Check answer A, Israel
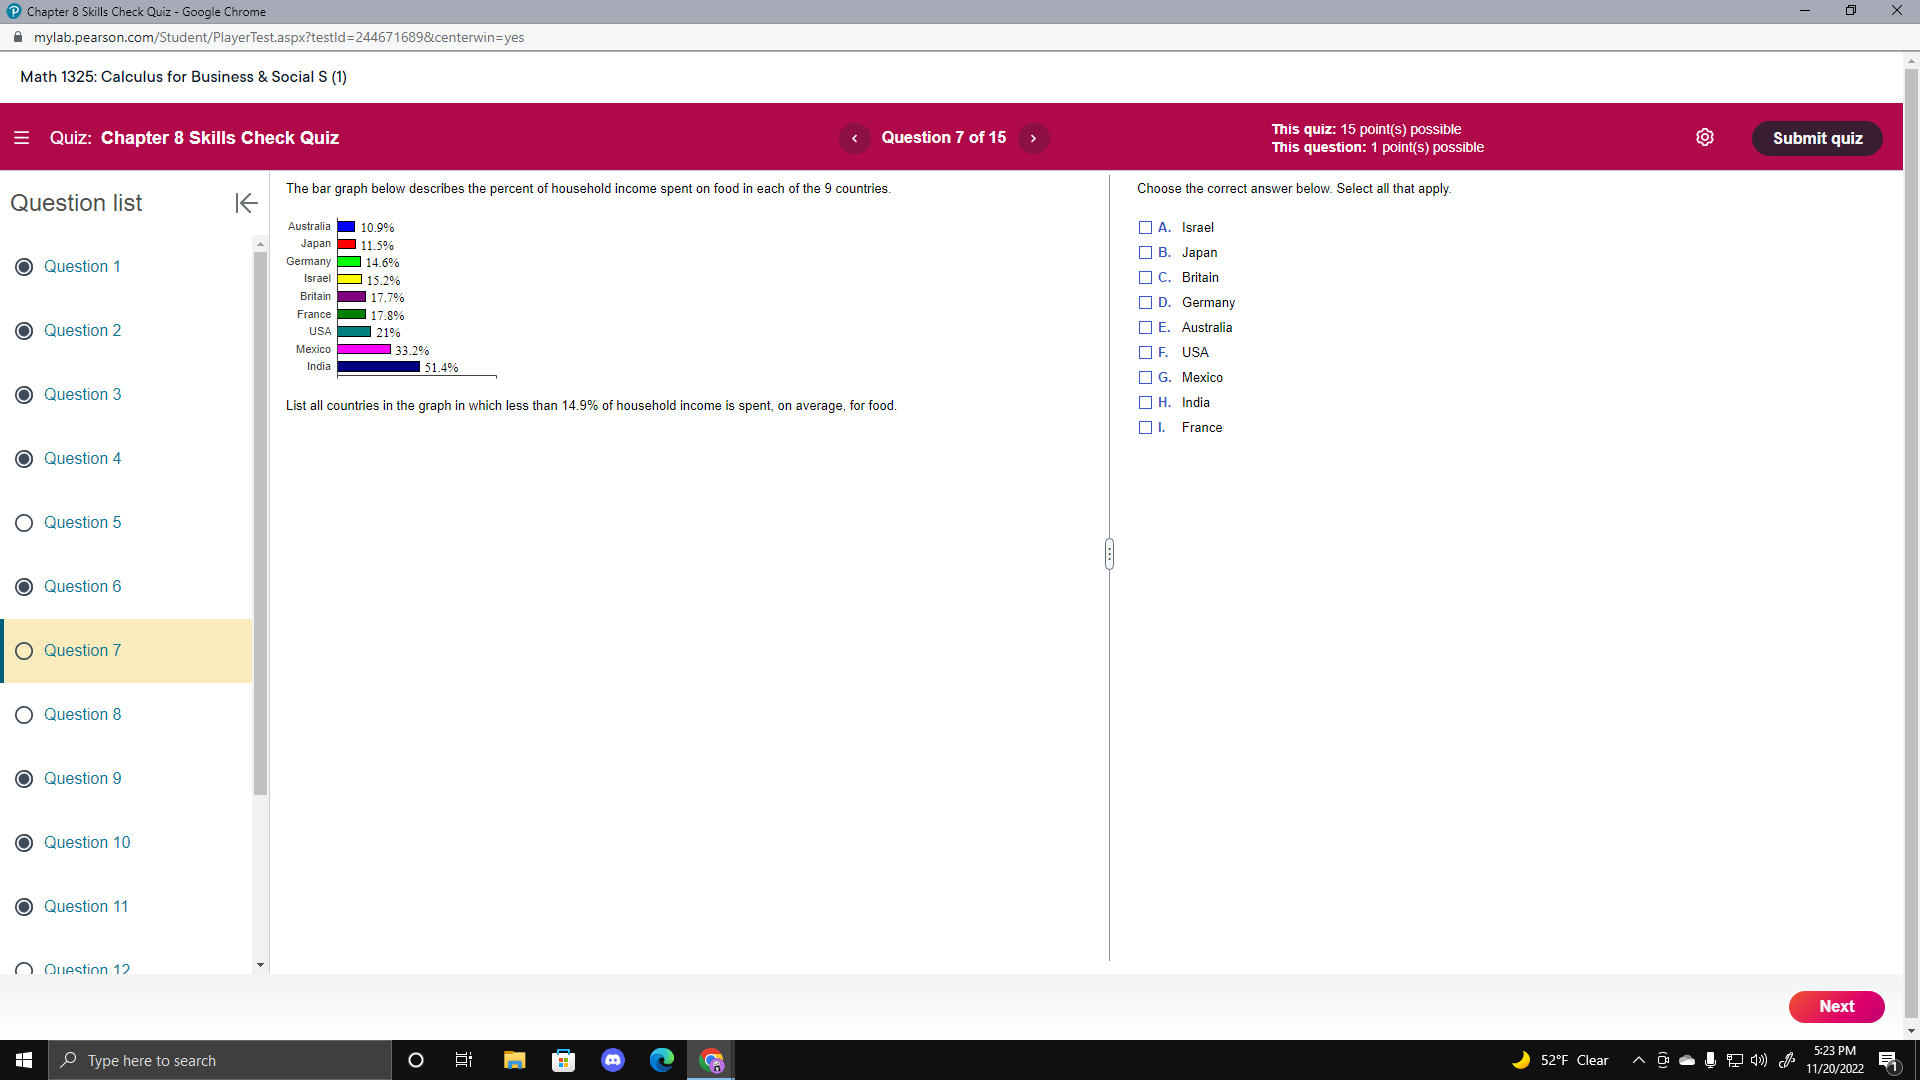The width and height of the screenshot is (1920, 1080). click(x=1145, y=227)
